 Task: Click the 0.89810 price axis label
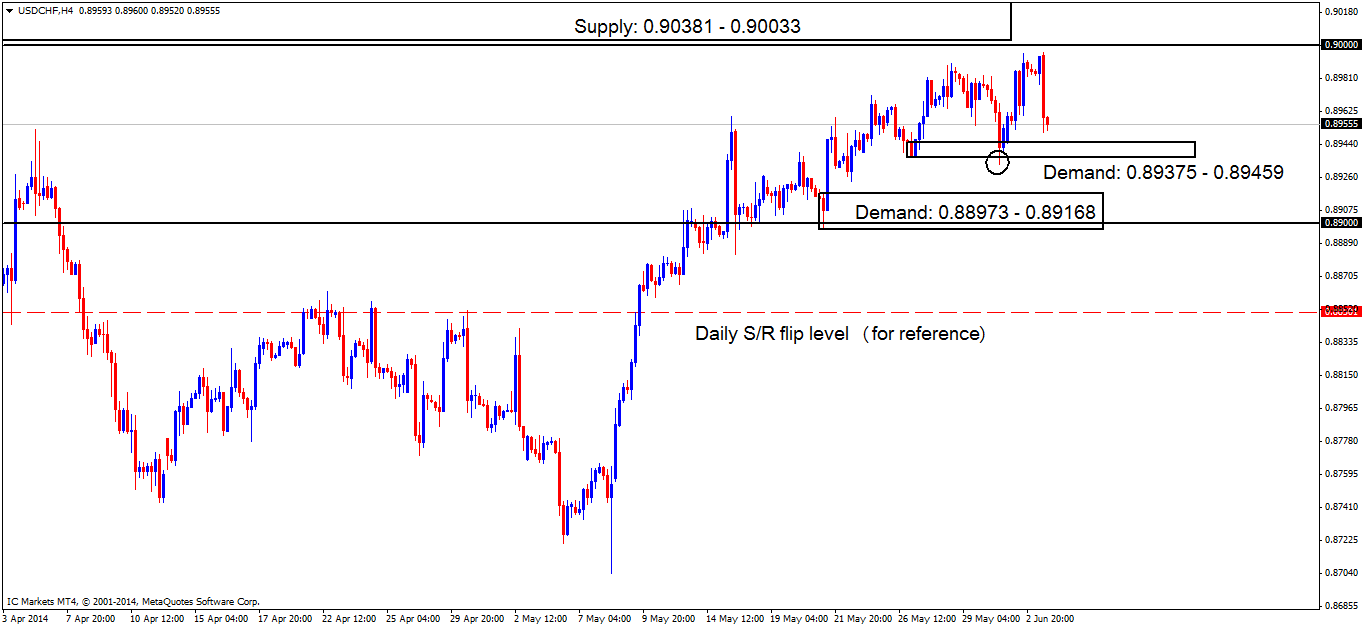point(1342,77)
